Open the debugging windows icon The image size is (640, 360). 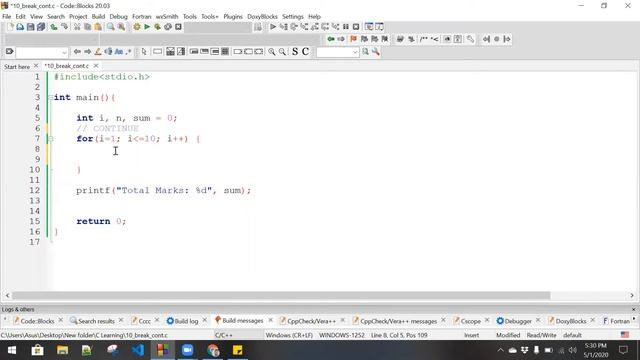(369, 27)
